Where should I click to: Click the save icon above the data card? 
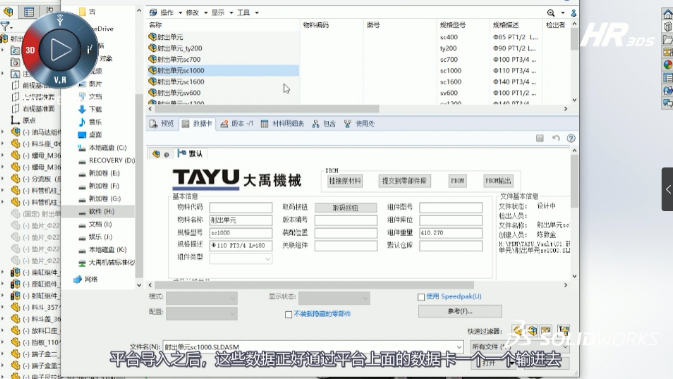pos(540,138)
